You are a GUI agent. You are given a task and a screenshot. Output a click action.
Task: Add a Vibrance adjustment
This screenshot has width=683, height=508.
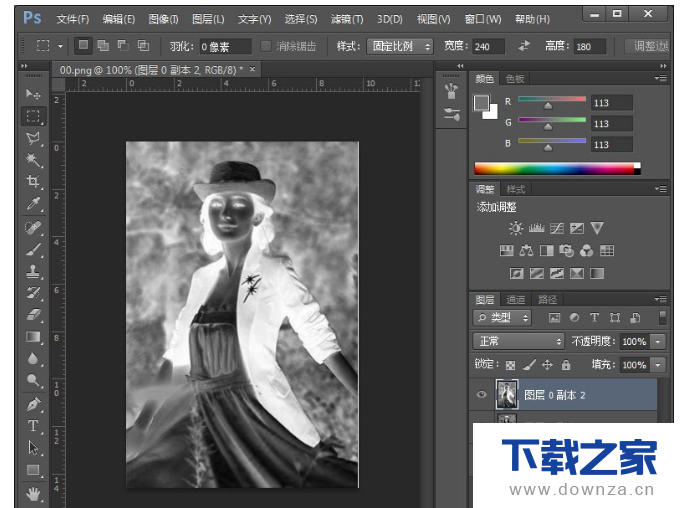[597, 228]
